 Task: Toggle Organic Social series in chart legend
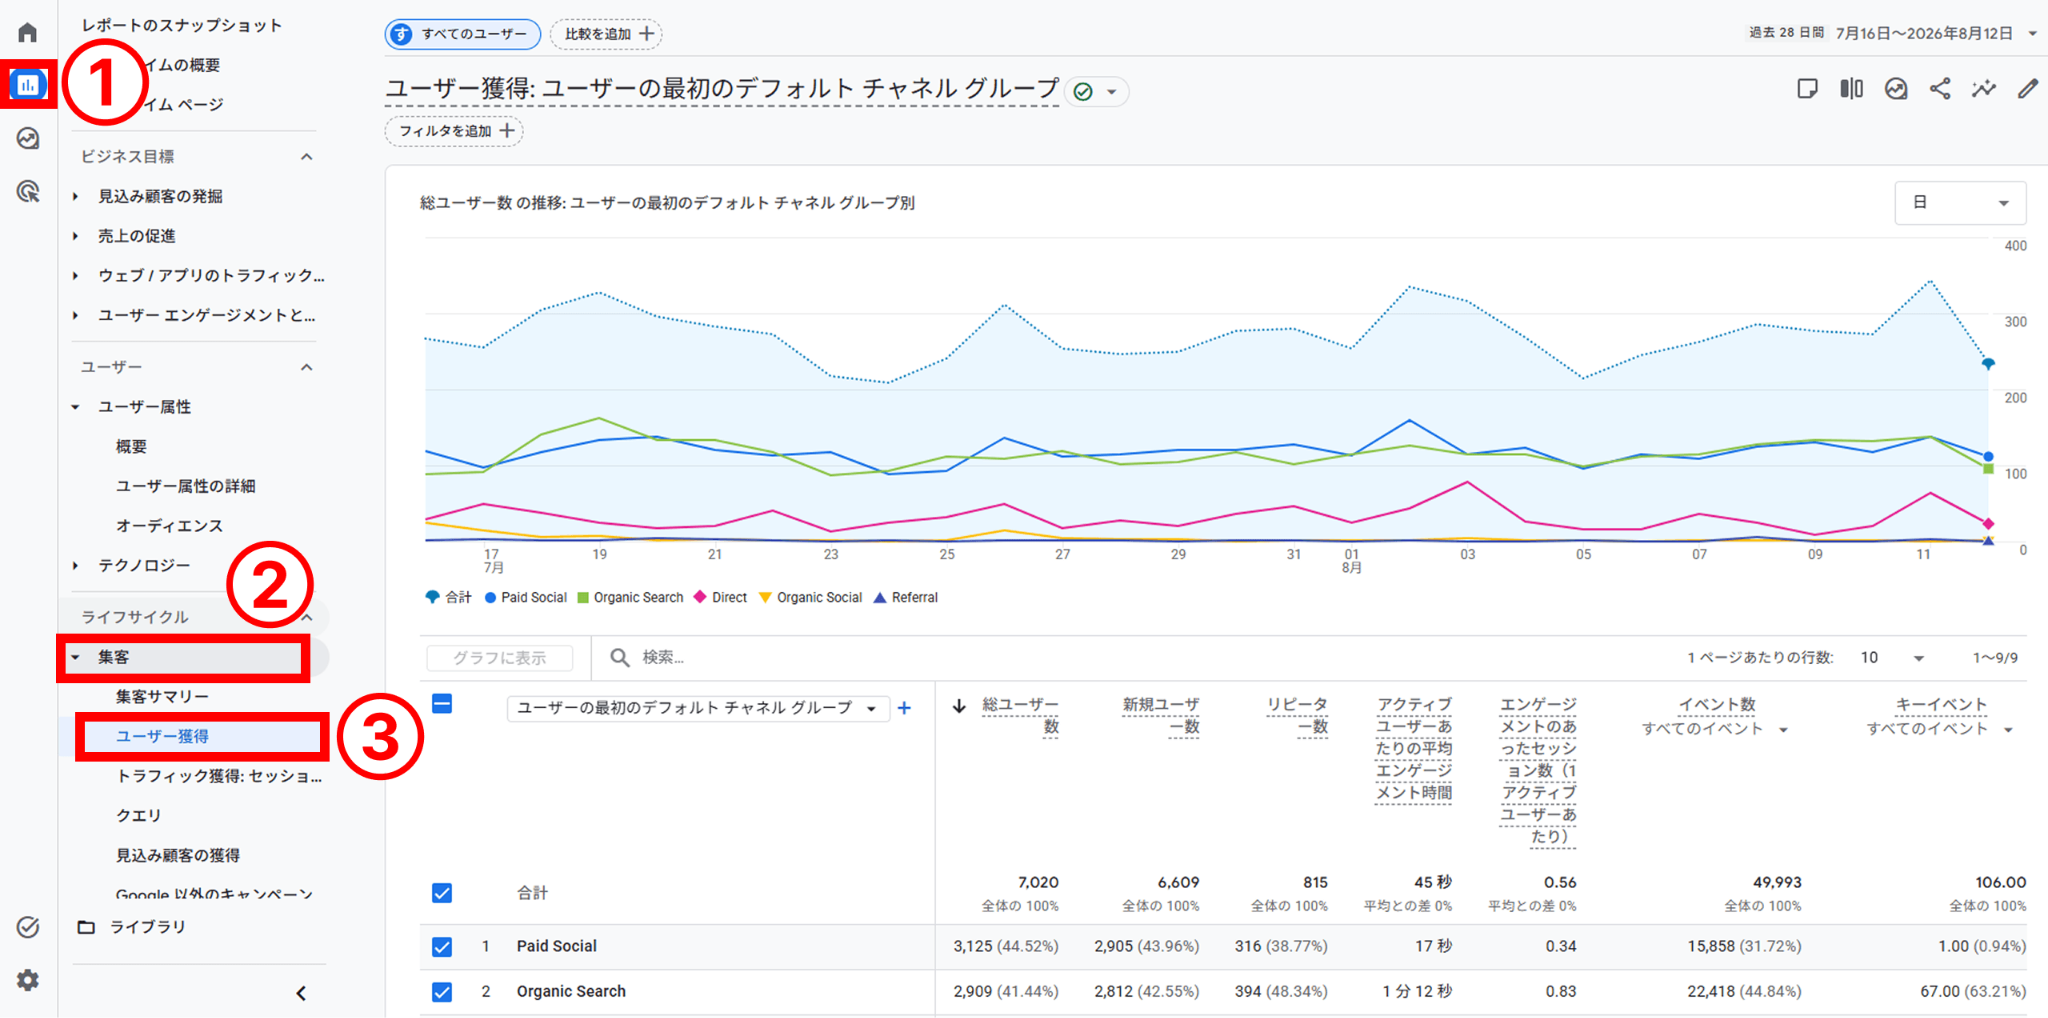811,598
